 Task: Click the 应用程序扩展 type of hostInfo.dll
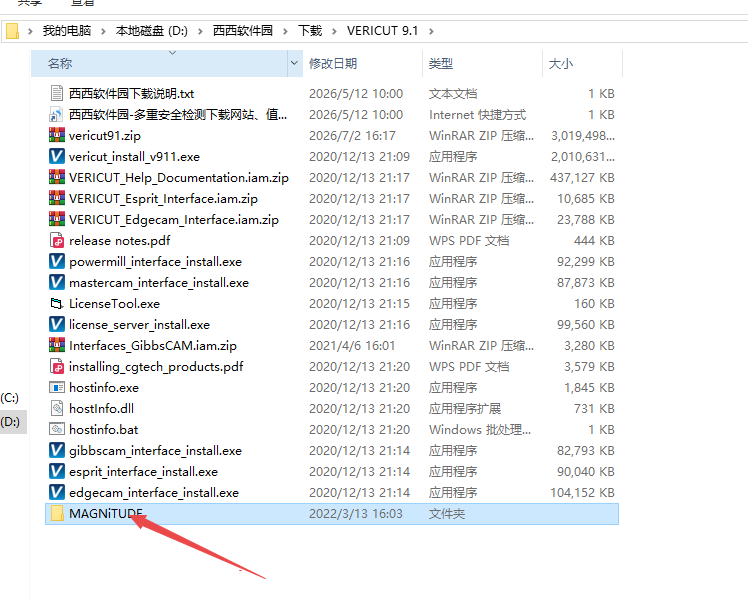(x=465, y=409)
